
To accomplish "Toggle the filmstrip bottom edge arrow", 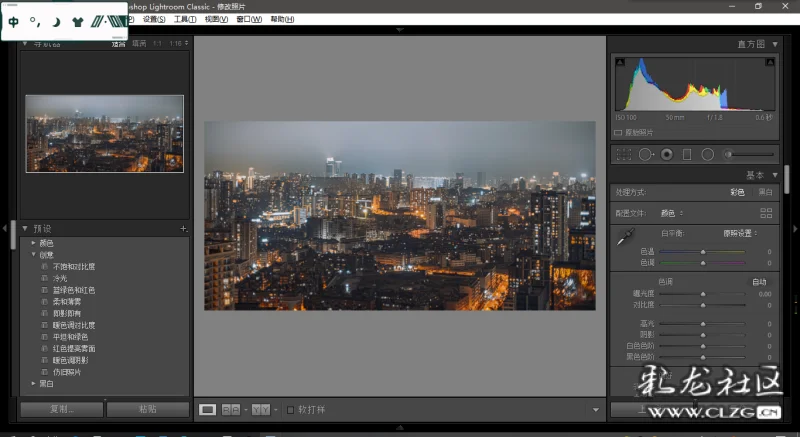I will [400, 427].
